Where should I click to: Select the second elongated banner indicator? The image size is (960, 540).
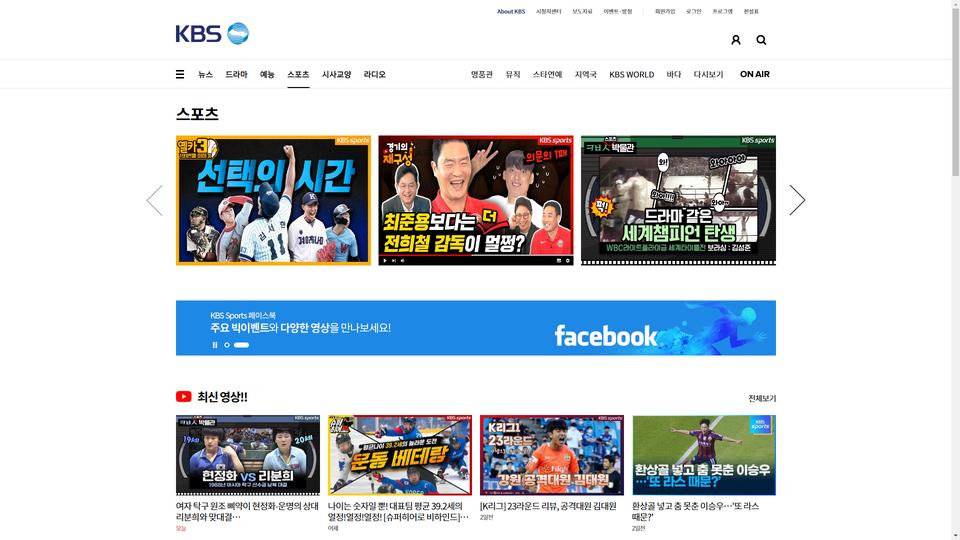(241, 345)
